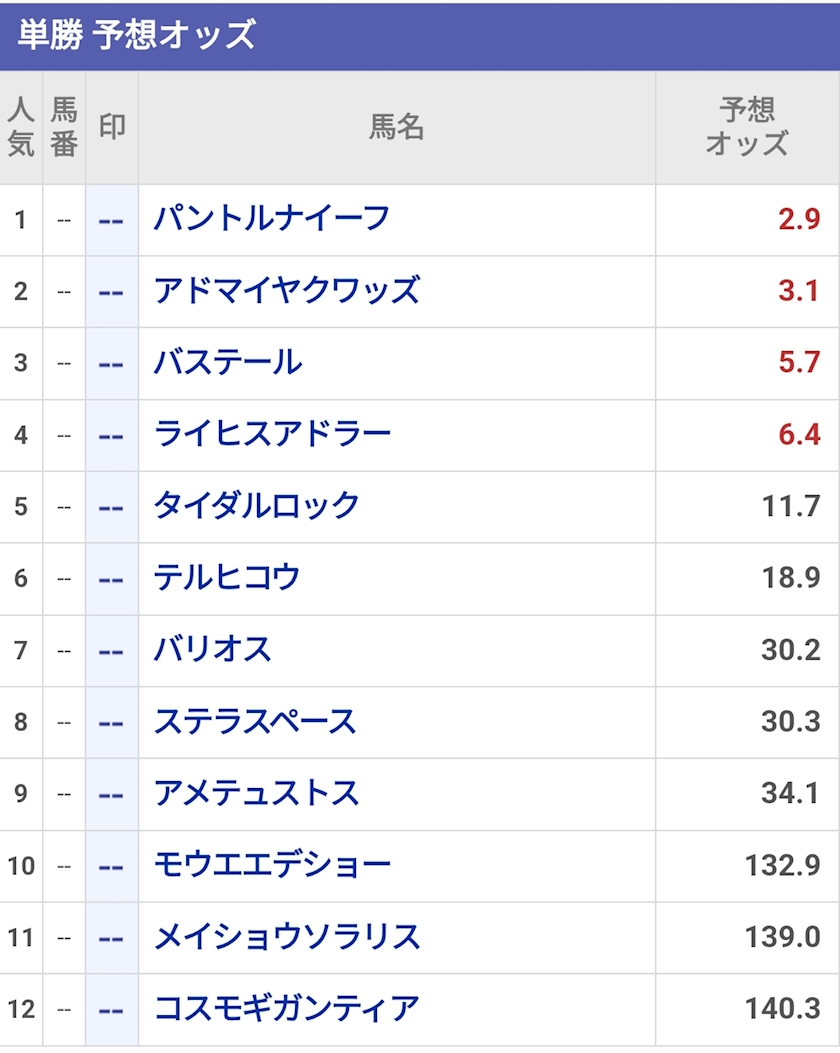
Task: Open the 印 mark selector for アドマイヤクワッズ
Action: (111, 292)
